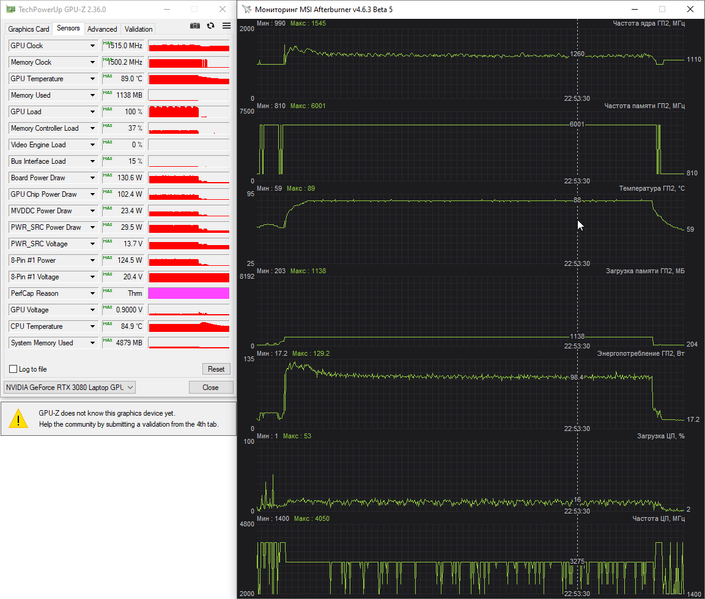Viewport: 705px width, 599px height.
Task: Click the 8-Pin #1 Voltage red graph
Action: (189, 277)
